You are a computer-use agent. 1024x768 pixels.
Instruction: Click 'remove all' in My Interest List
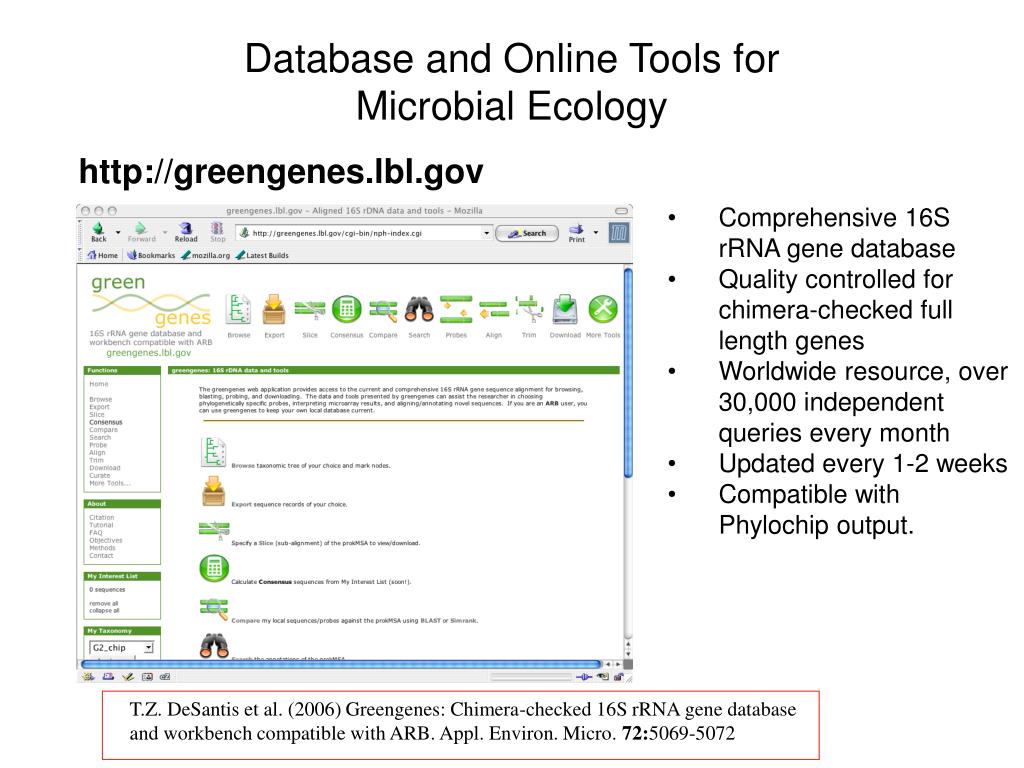(104, 603)
